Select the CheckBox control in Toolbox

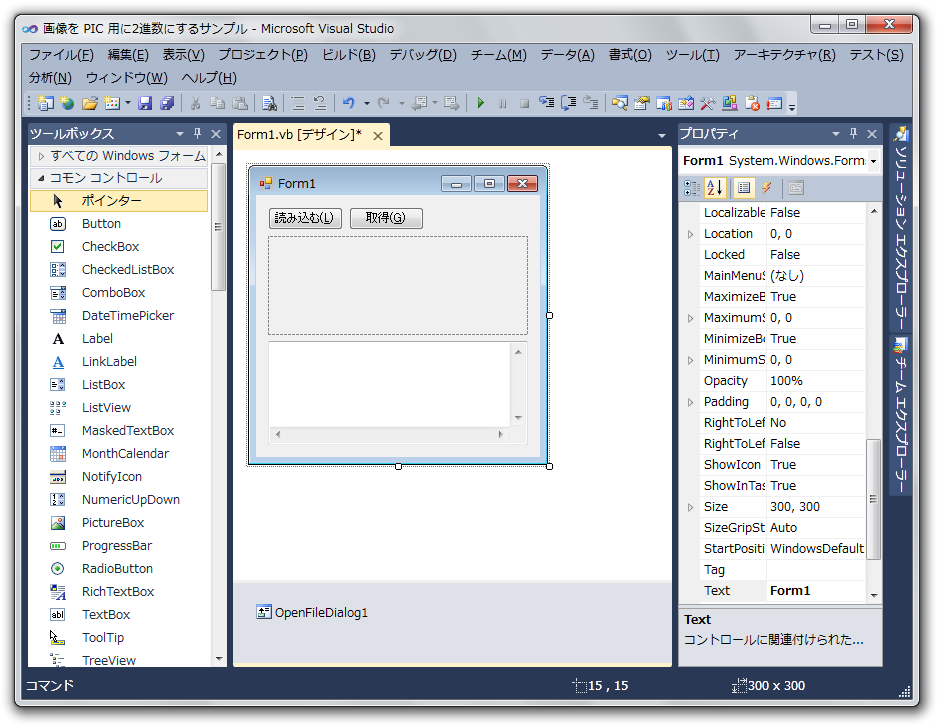point(118,246)
